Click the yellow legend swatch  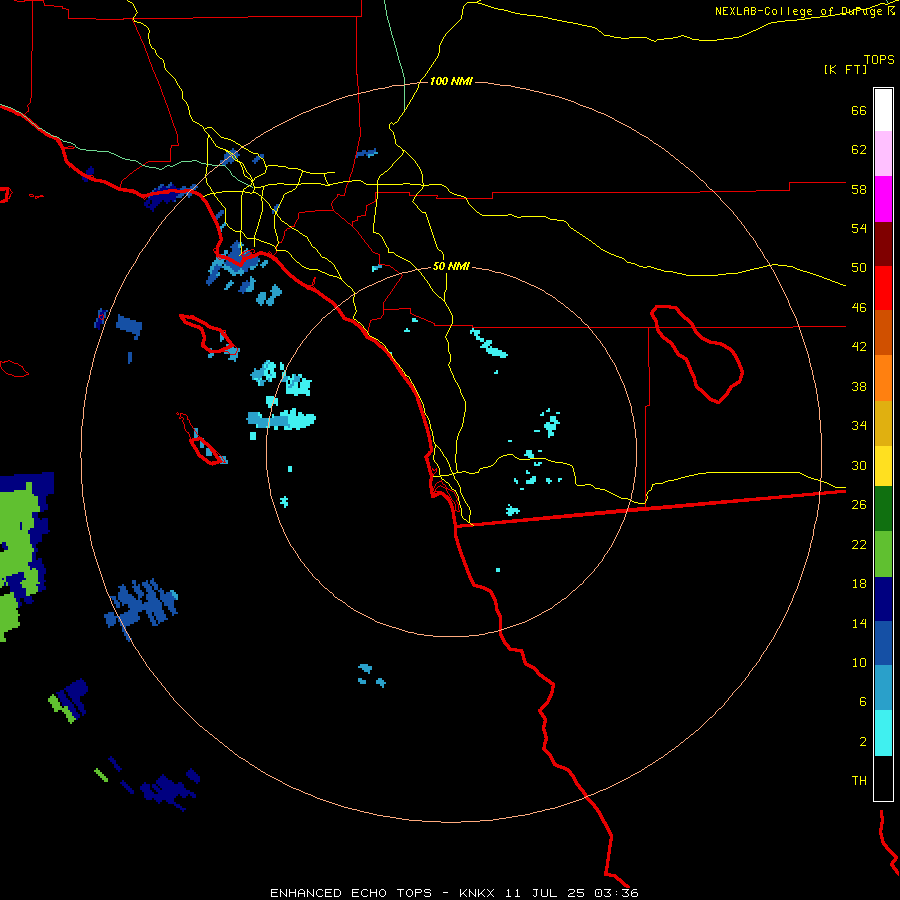(x=883, y=466)
